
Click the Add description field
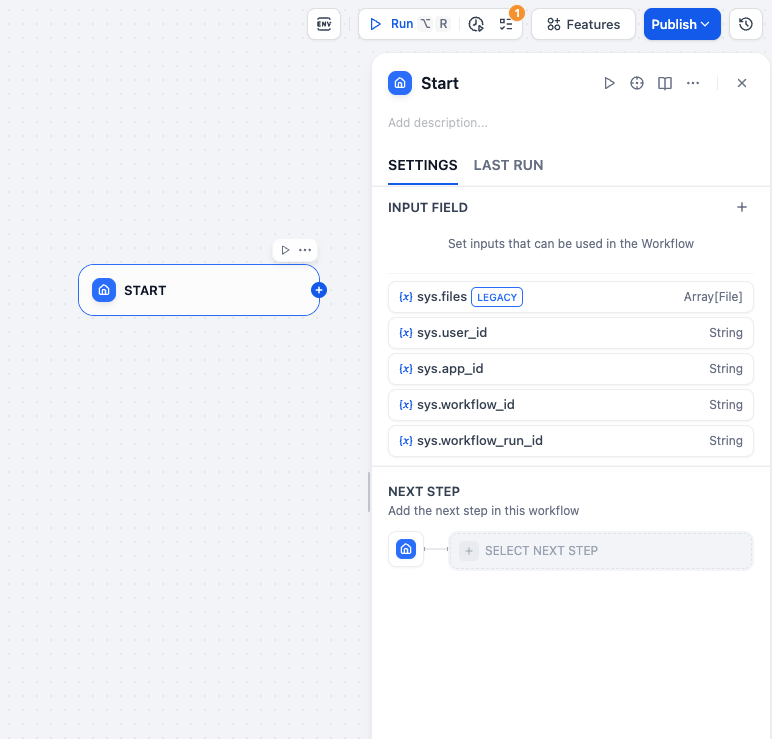[x=438, y=123]
